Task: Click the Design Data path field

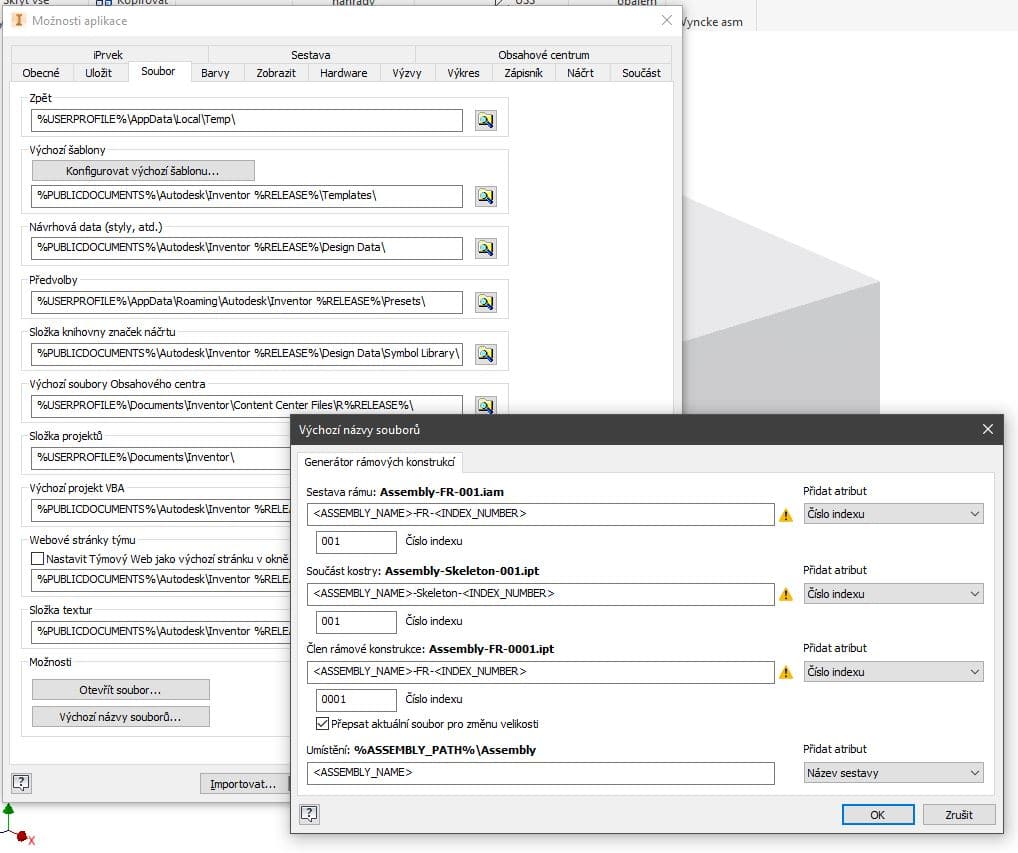Action: (x=247, y=248)
